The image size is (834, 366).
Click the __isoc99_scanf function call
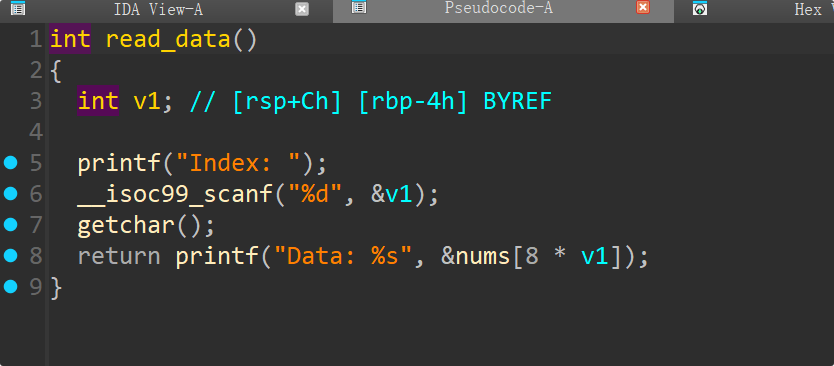coord(175,195)
